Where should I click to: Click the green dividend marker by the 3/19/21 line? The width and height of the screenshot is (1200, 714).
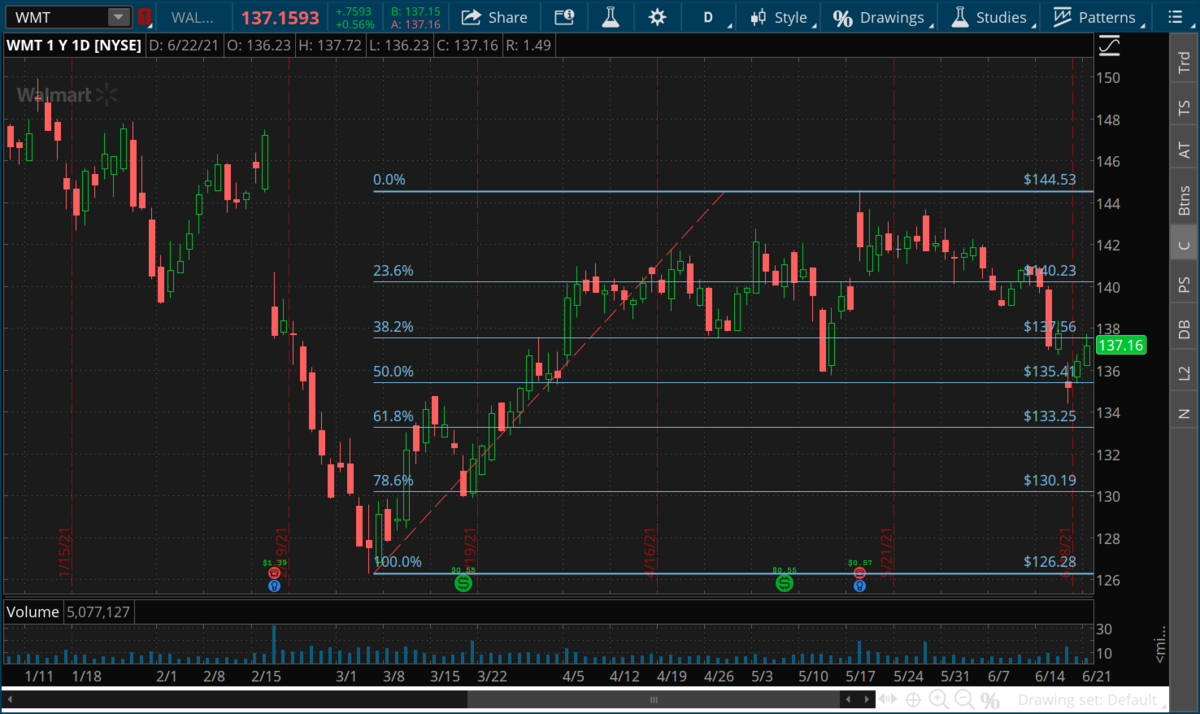463,582
